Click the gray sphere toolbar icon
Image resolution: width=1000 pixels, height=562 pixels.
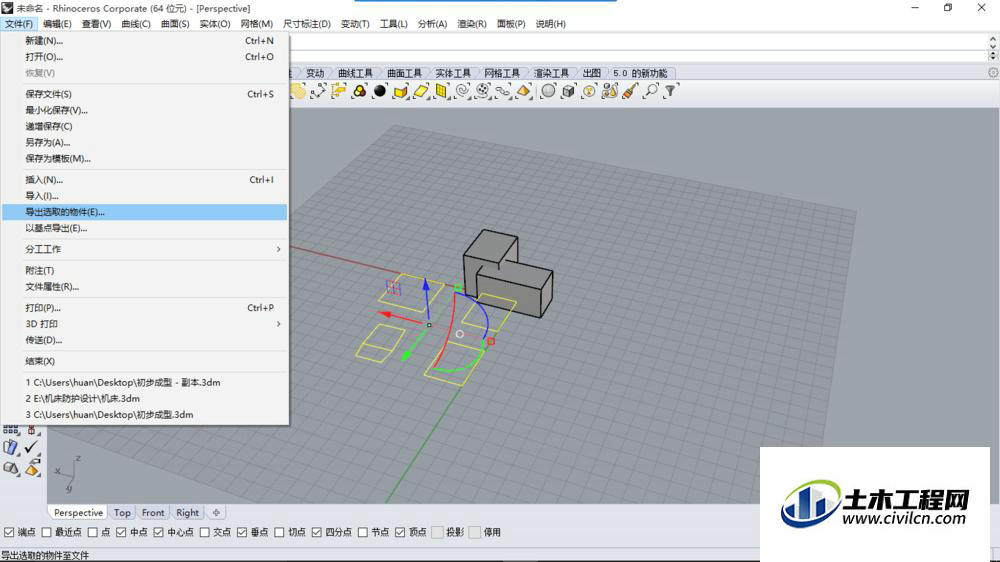tap(548, 91)
